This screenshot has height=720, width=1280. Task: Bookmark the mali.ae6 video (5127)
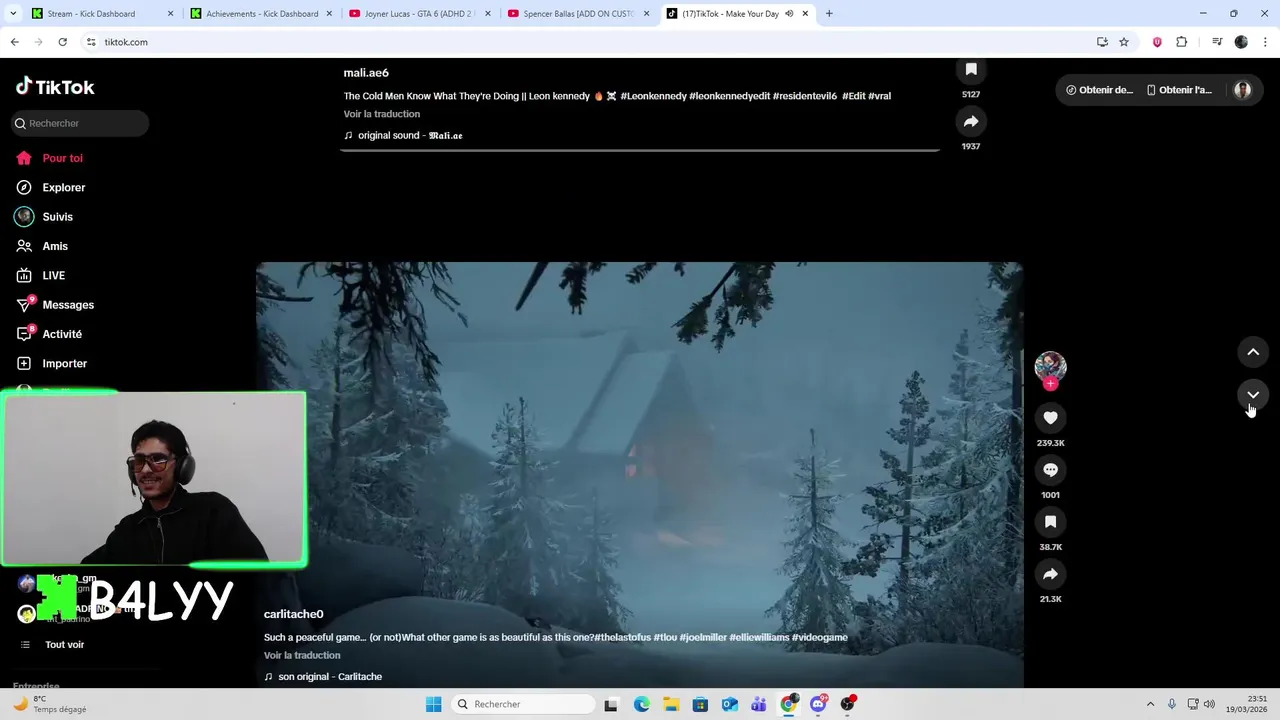pyautogui.click(x=970, y=70)
